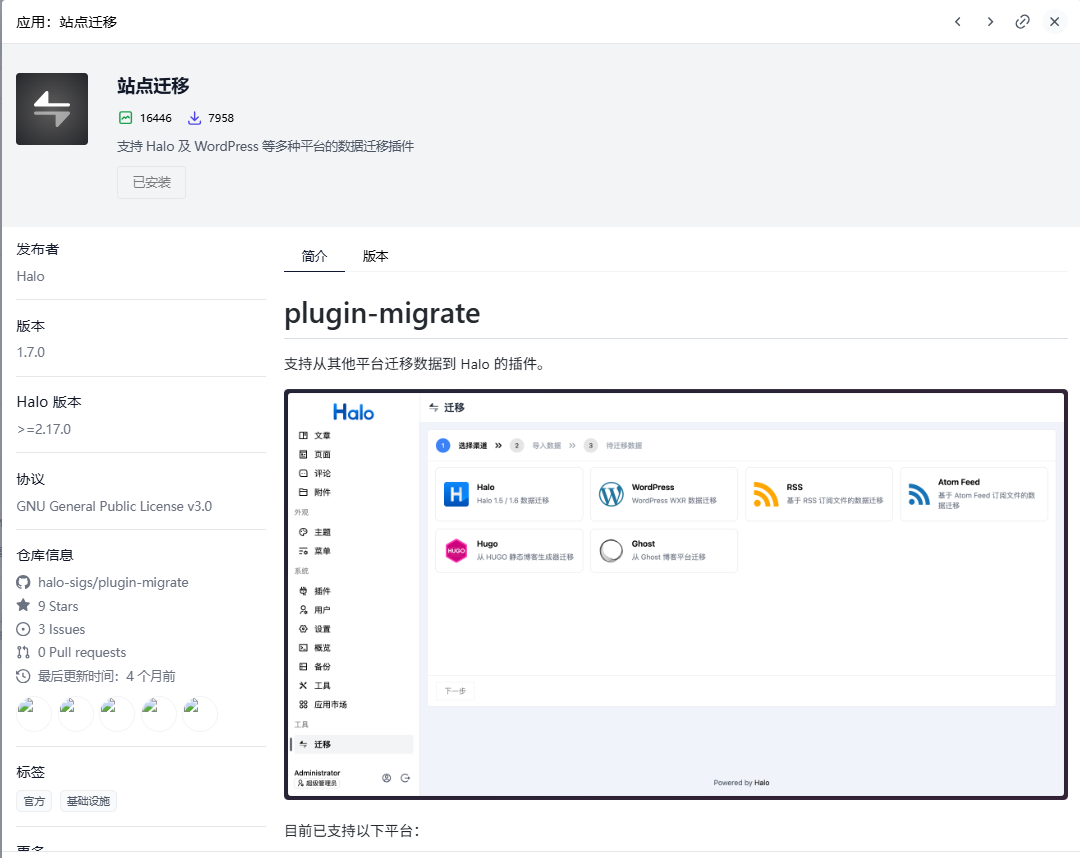Click the 已安装 button

pyautogui.click(x=151, y=183)
